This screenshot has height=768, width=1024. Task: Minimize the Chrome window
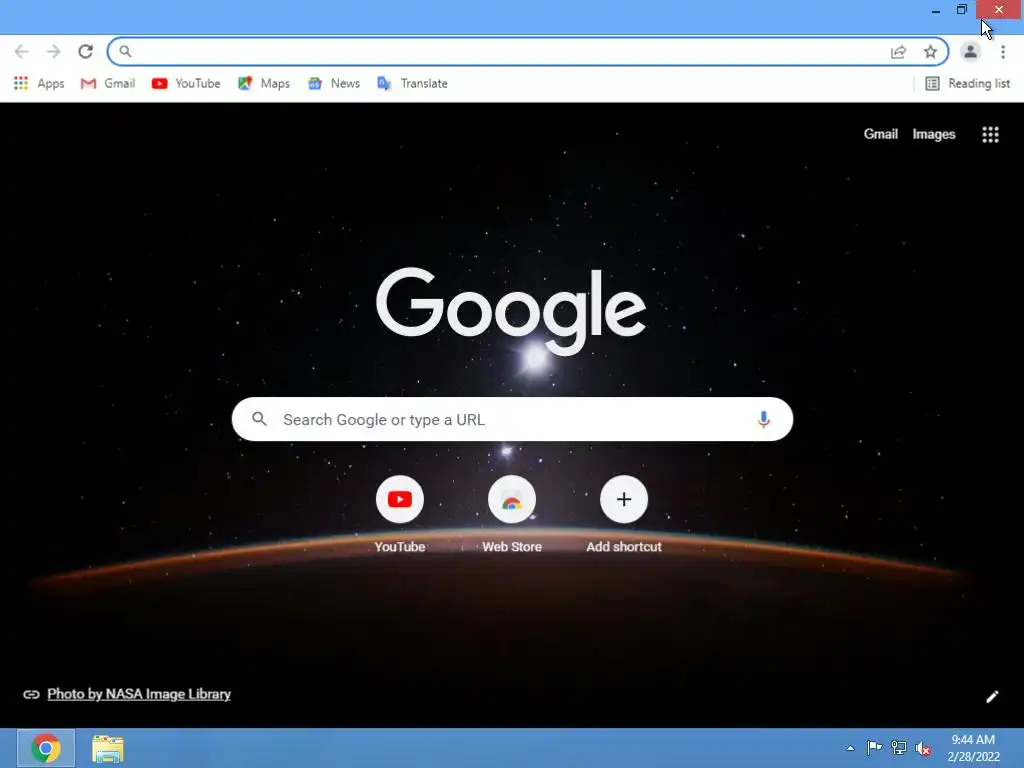[x=936, y=10]
